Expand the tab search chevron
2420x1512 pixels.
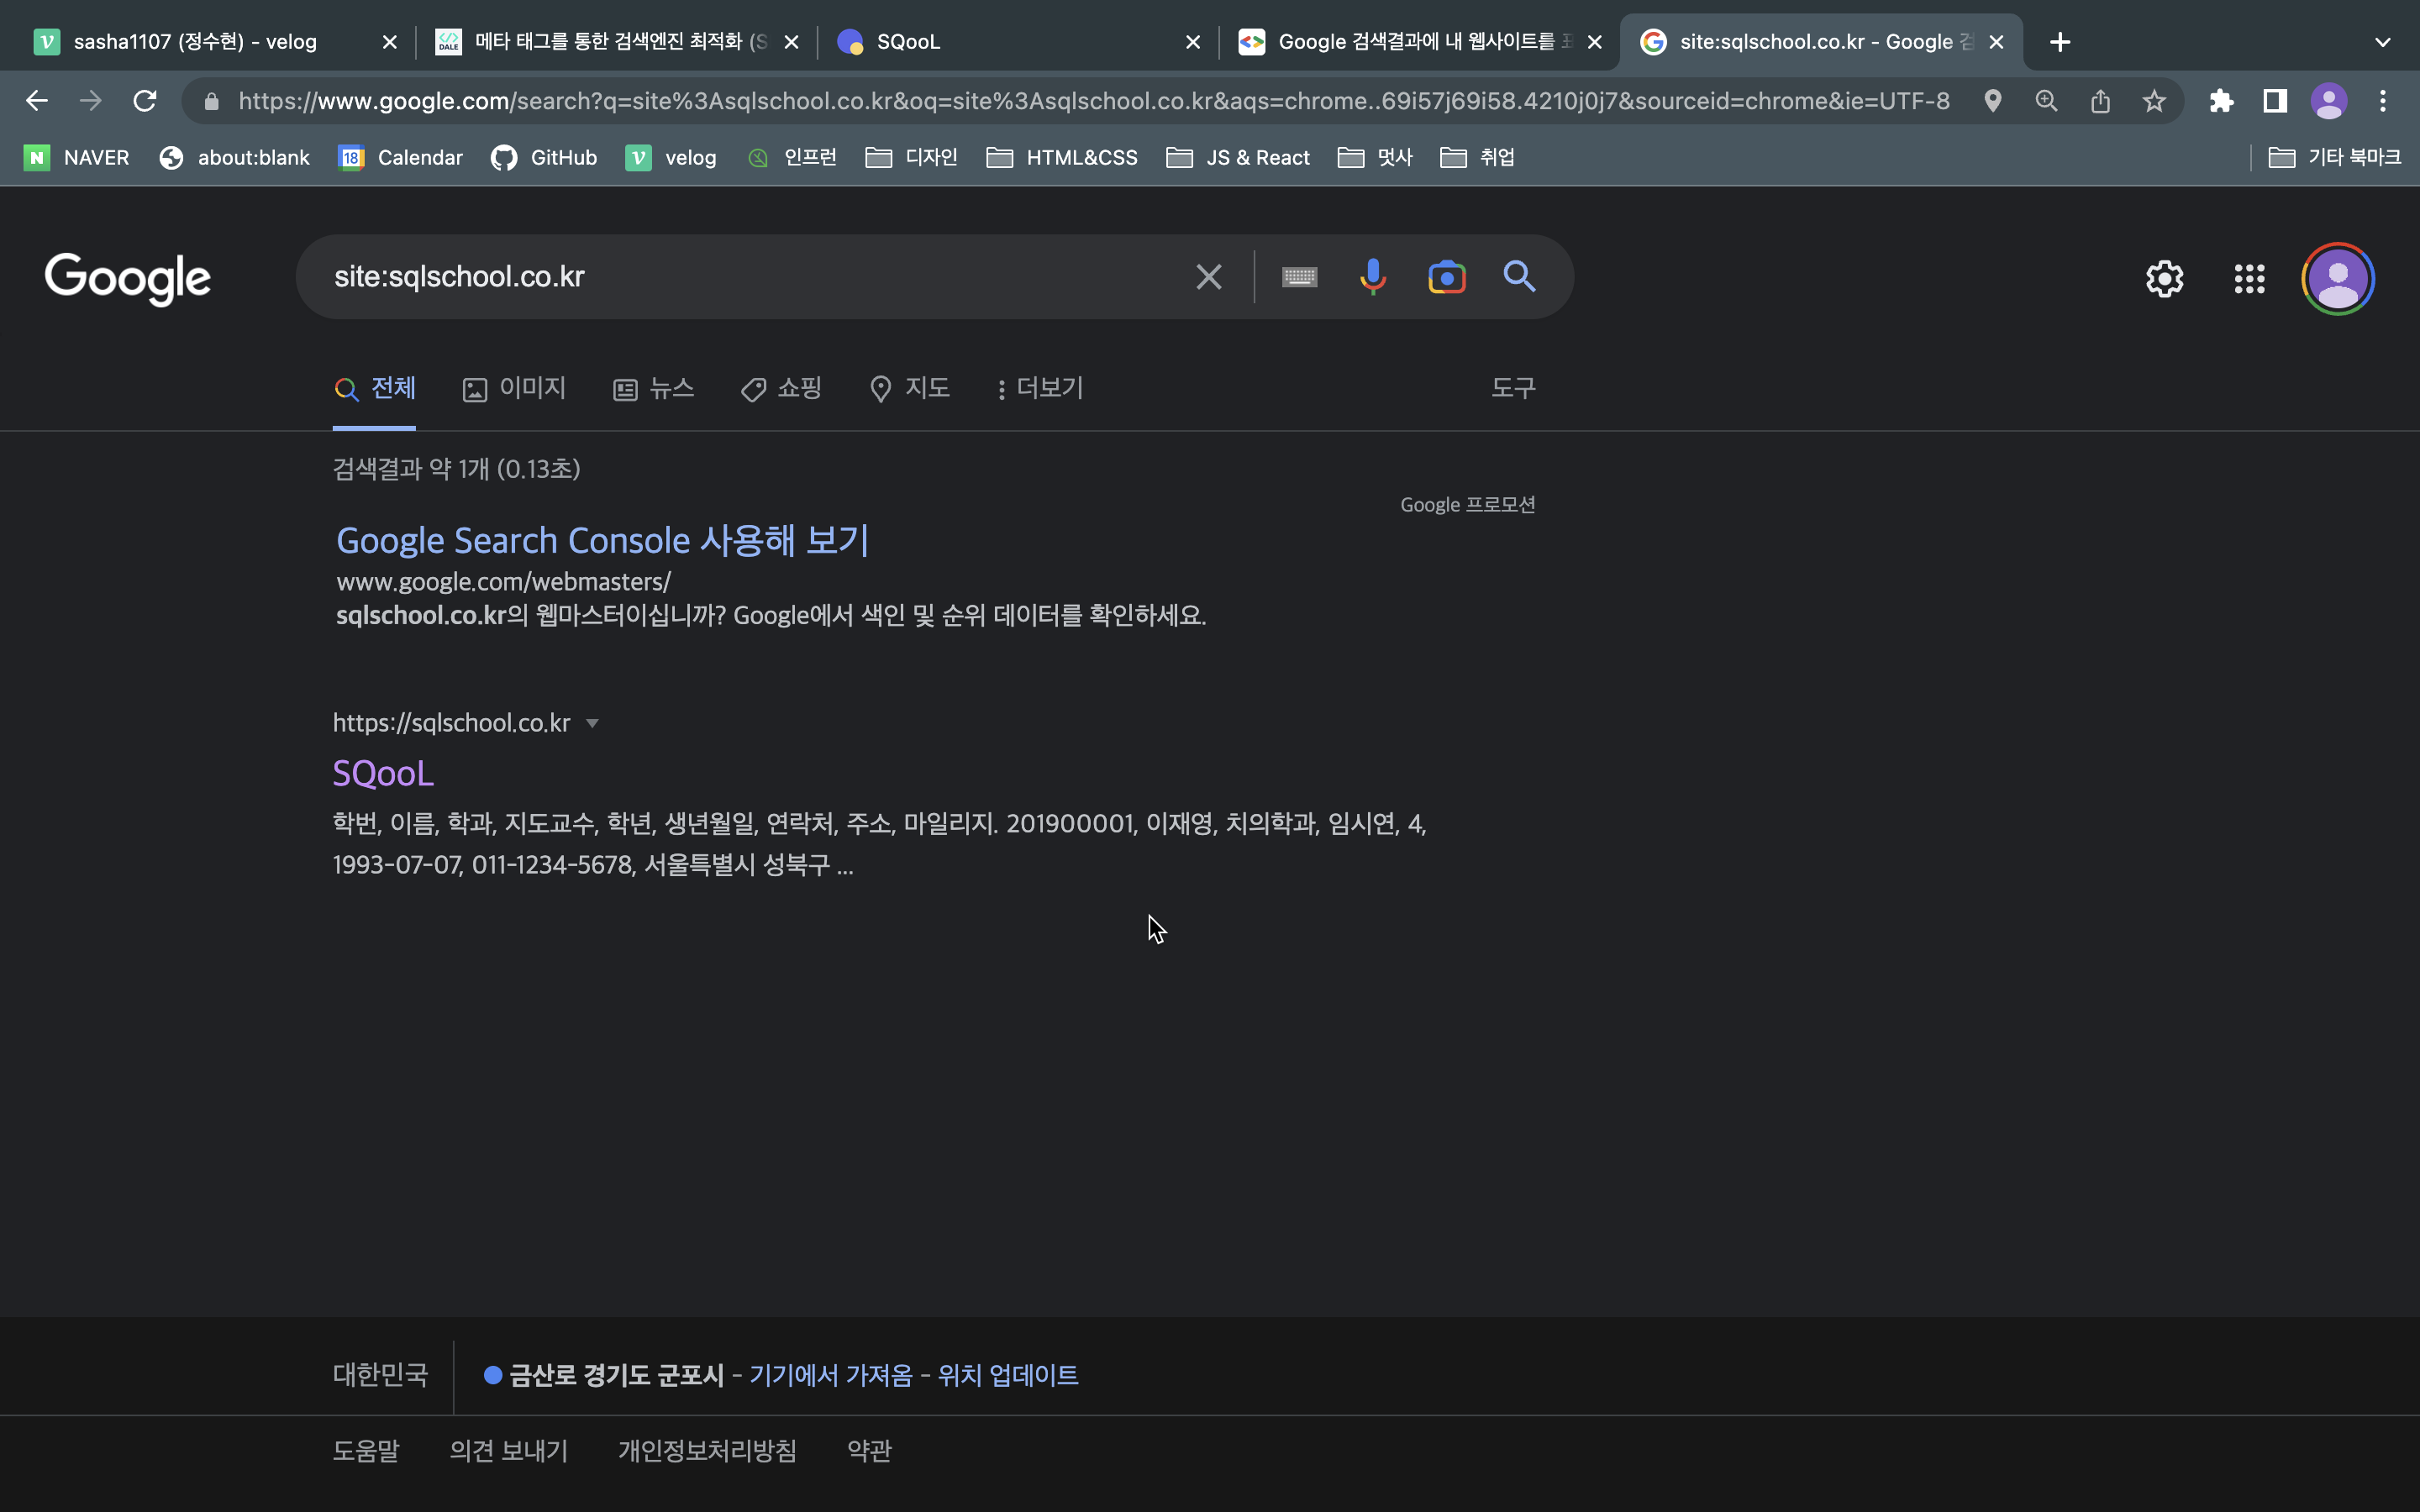coord(2383,42)
